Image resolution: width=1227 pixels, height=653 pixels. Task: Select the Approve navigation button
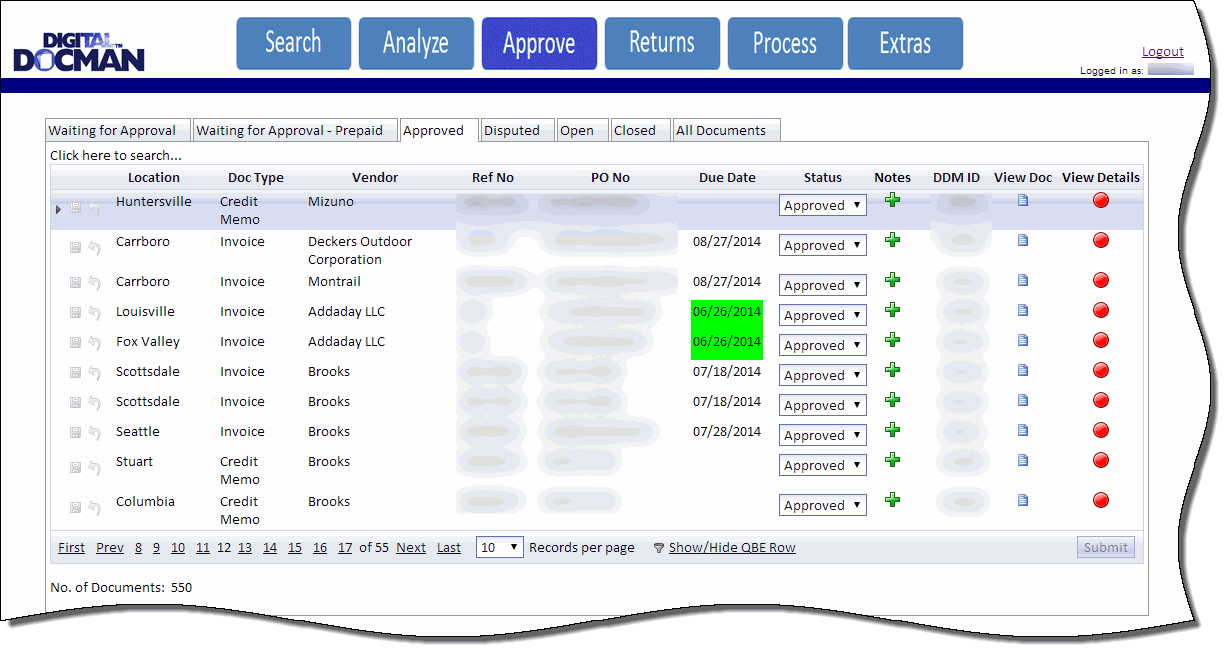coord(539,44)
